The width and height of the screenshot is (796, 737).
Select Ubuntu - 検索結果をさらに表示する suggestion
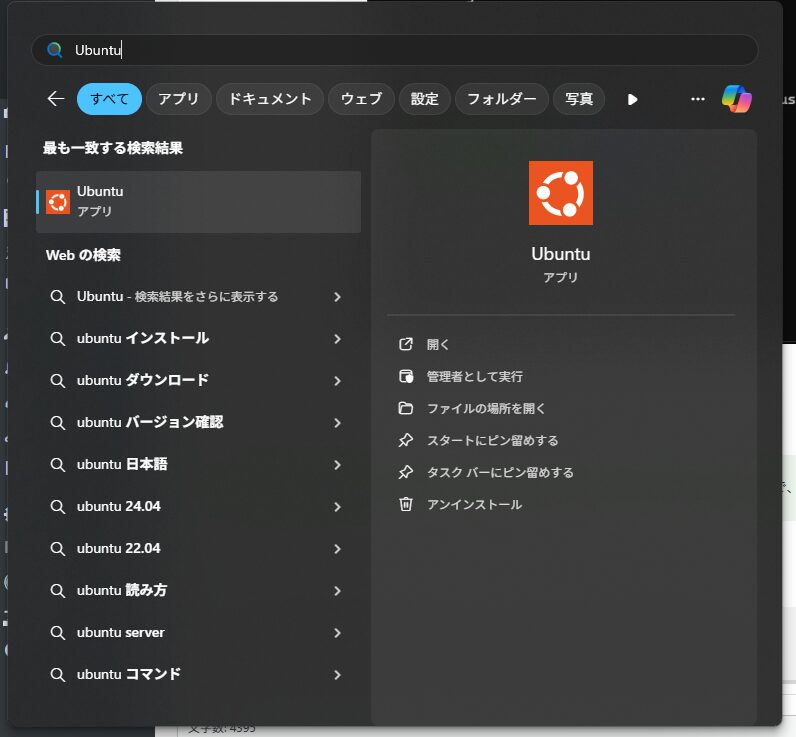[x=198, y=297]
